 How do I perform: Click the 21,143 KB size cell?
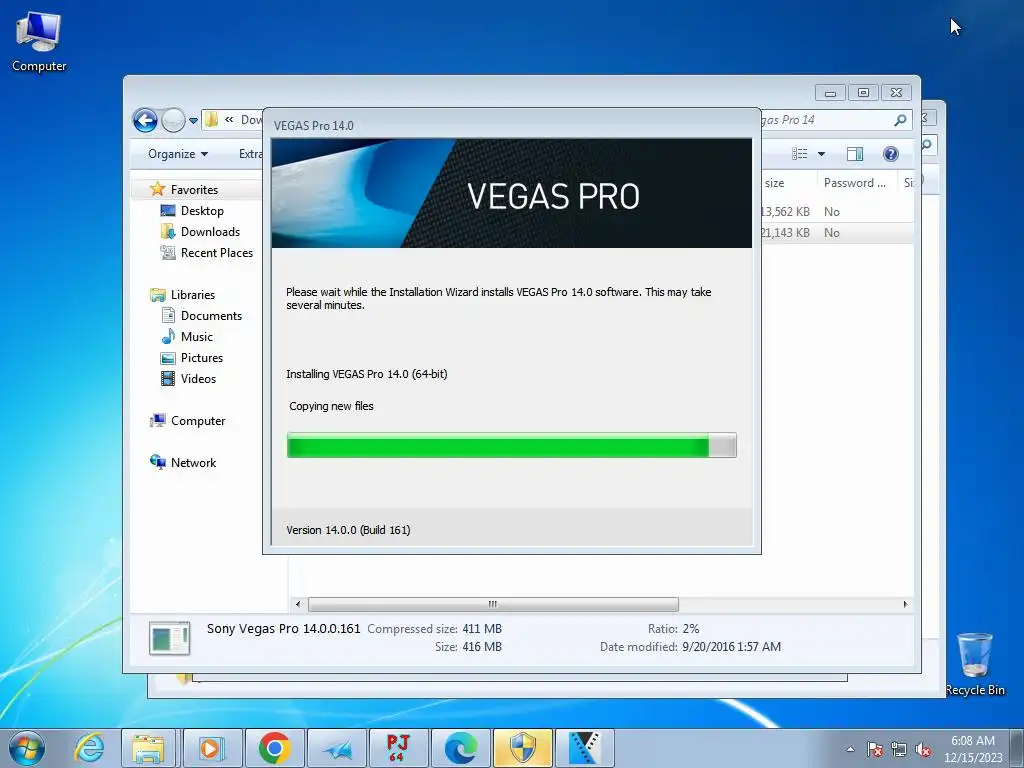pyautogui.click(x=785, y=232)
